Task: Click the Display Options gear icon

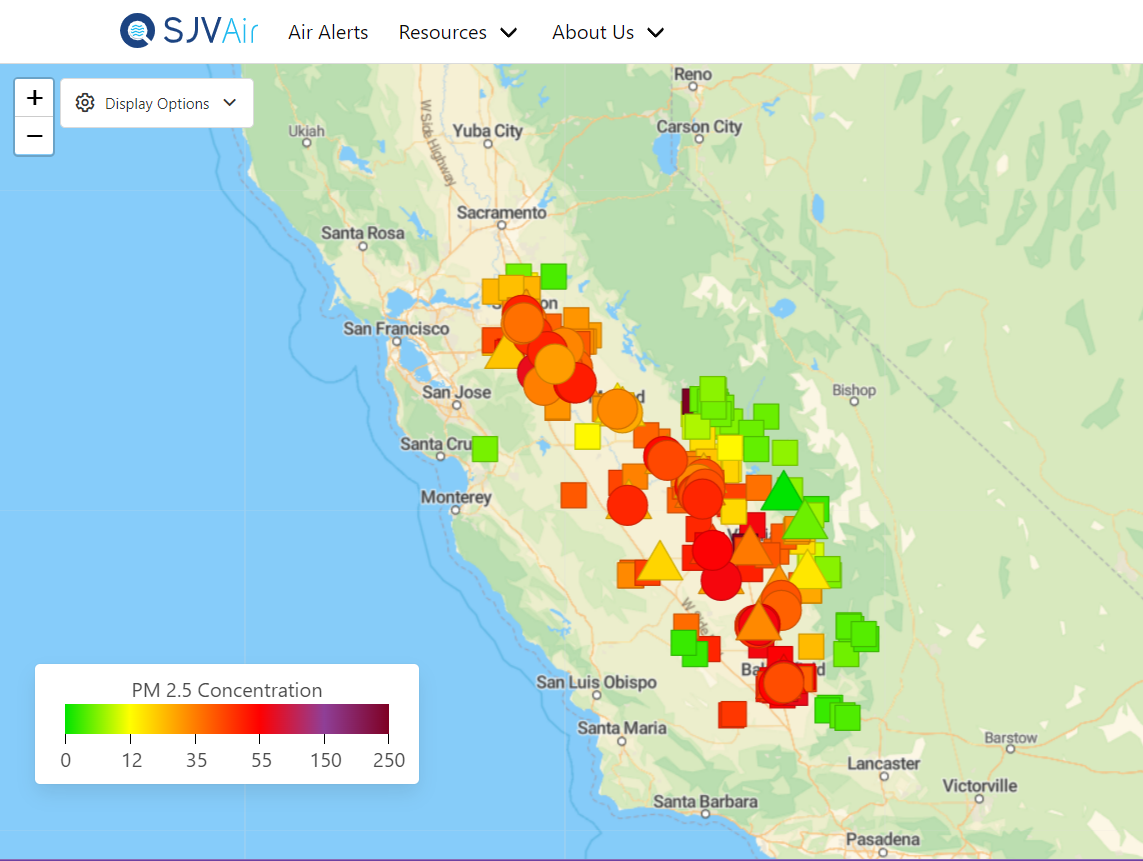Action: tap(85, 103)
